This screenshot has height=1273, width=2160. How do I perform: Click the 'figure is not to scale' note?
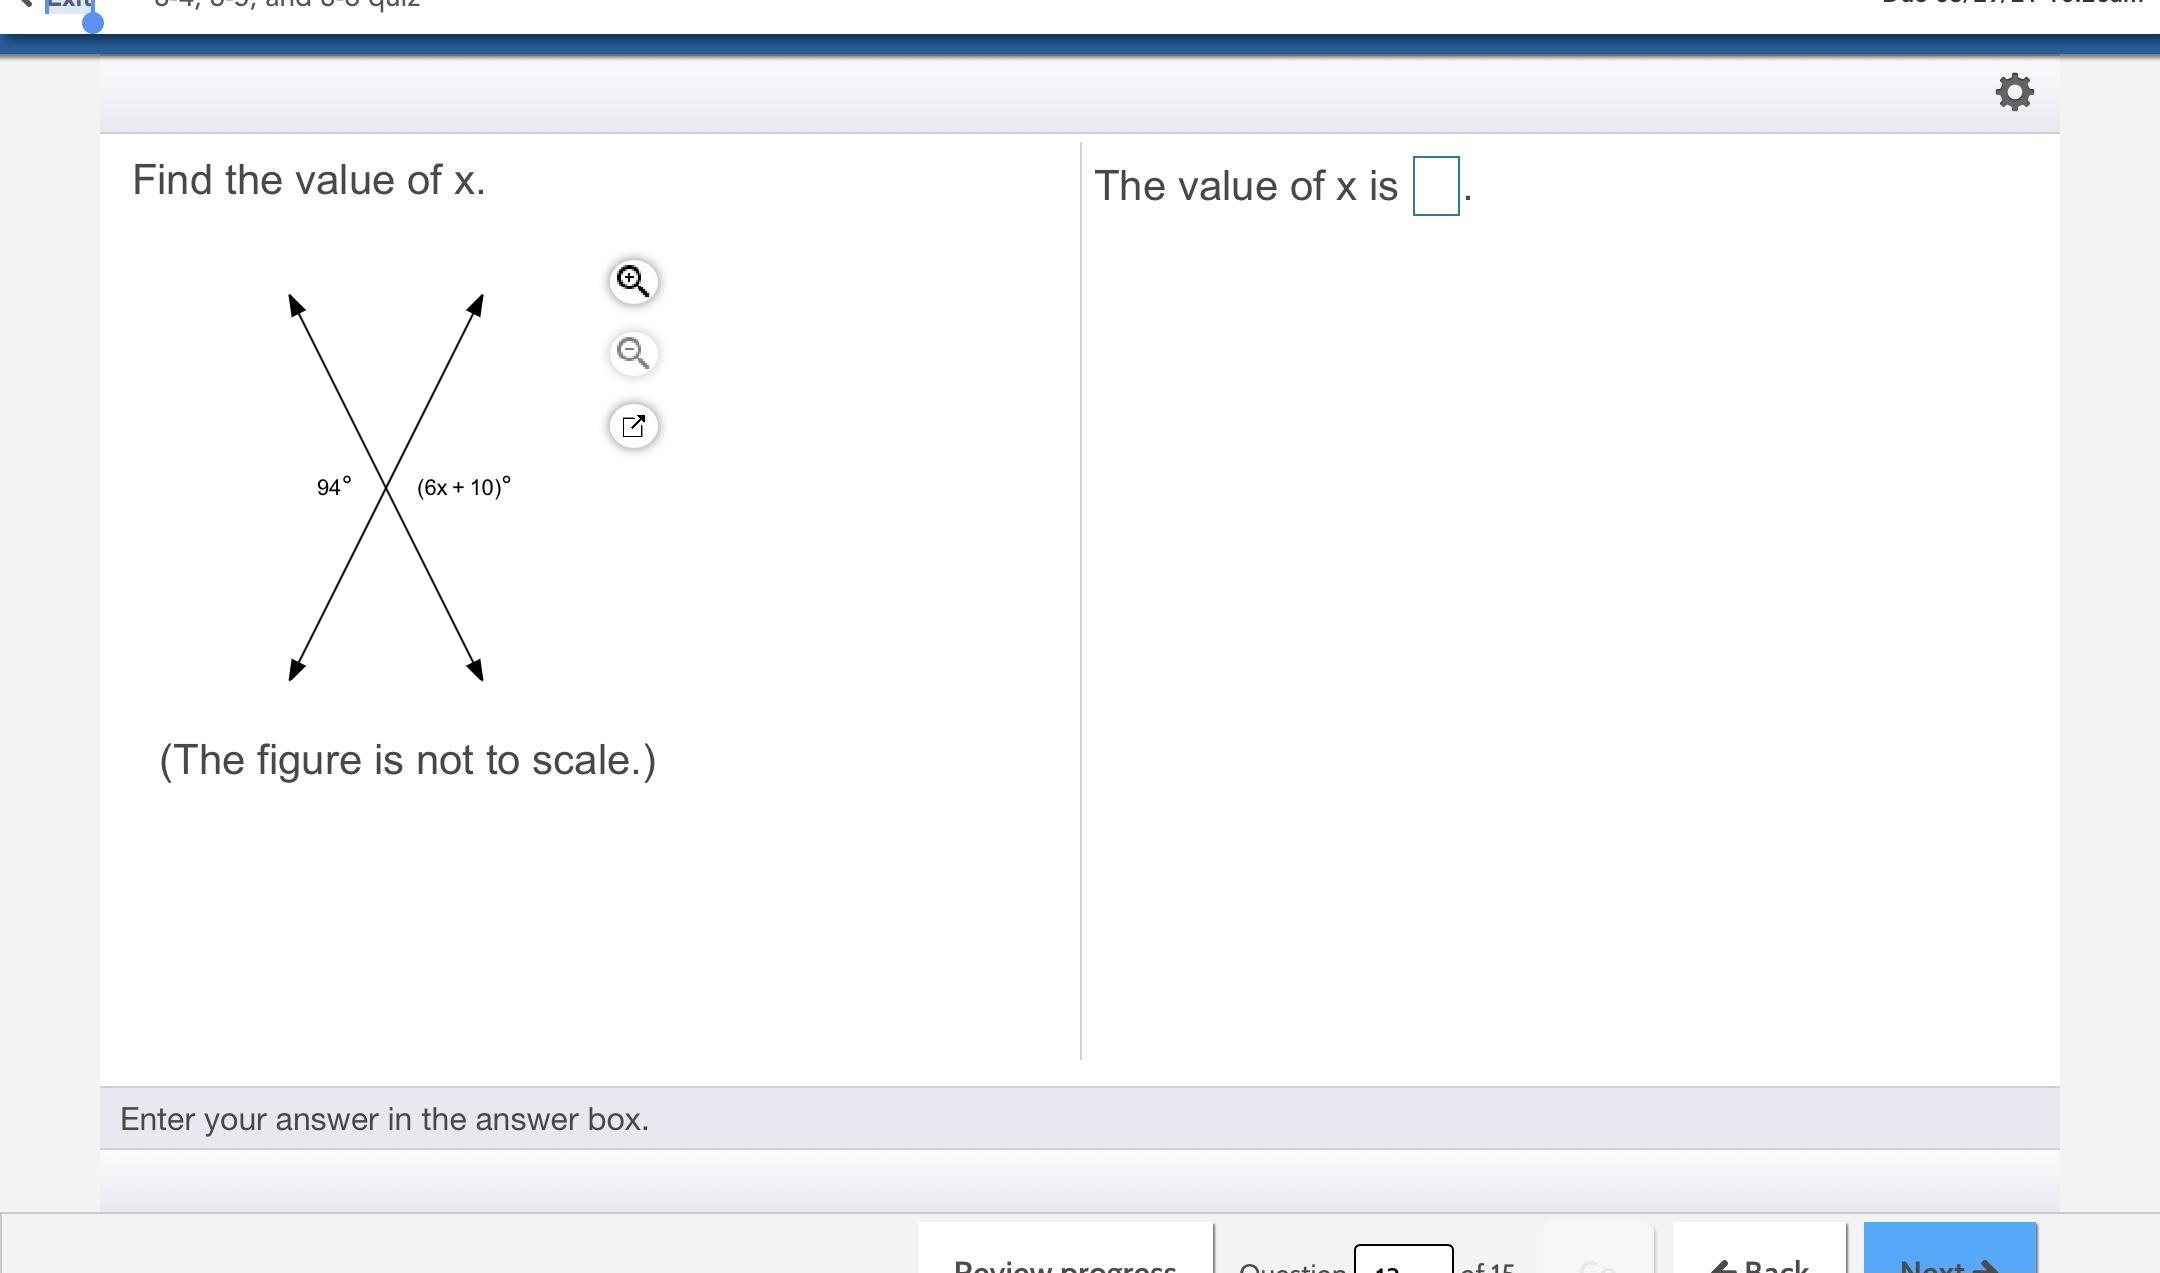pos(408,760)
